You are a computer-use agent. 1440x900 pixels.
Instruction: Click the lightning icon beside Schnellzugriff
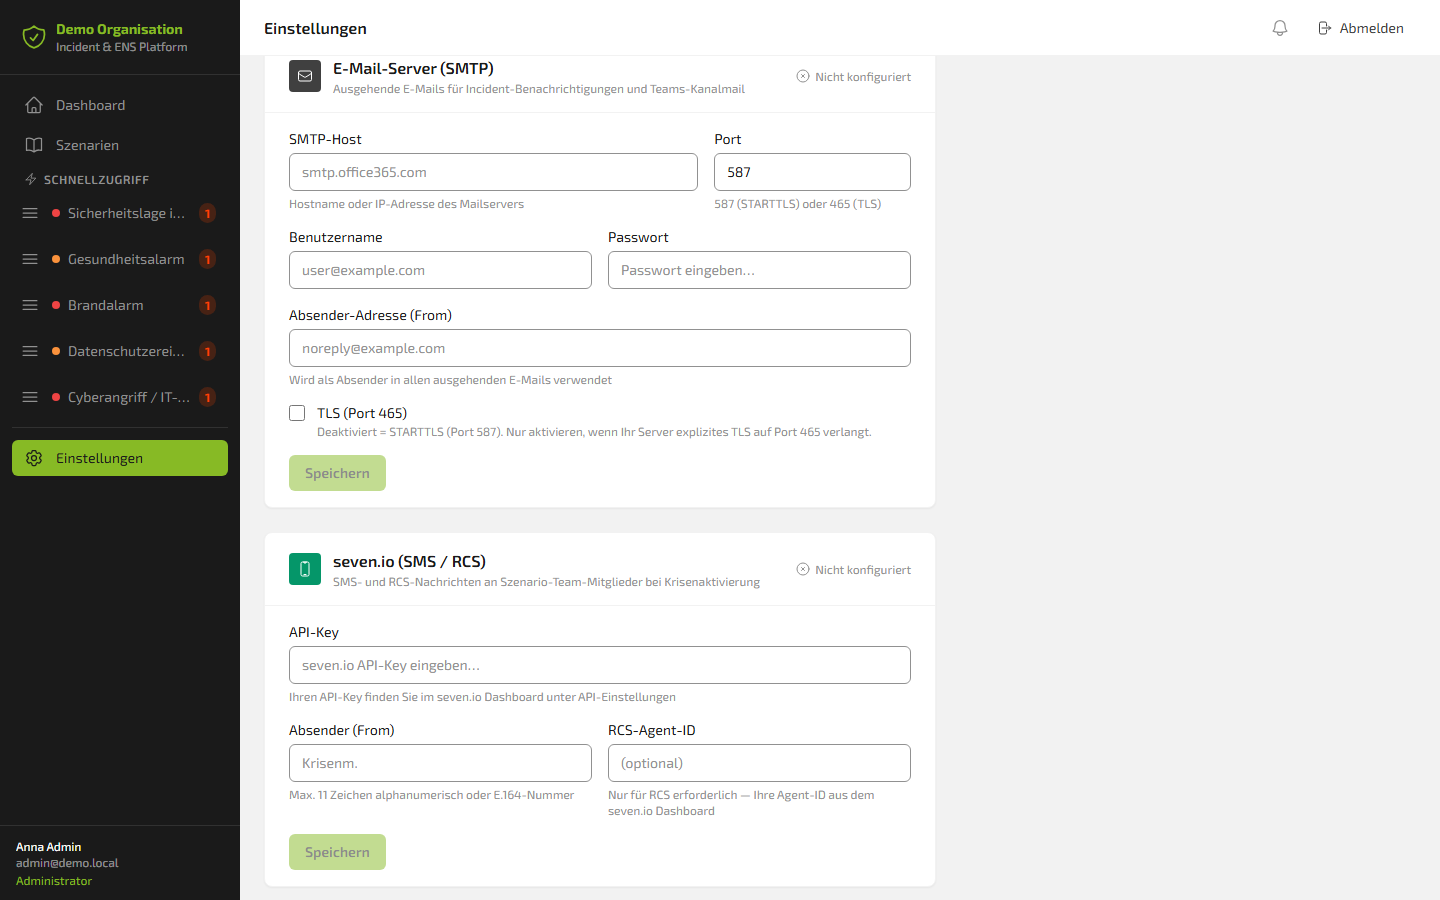click(x=31, y=180)
